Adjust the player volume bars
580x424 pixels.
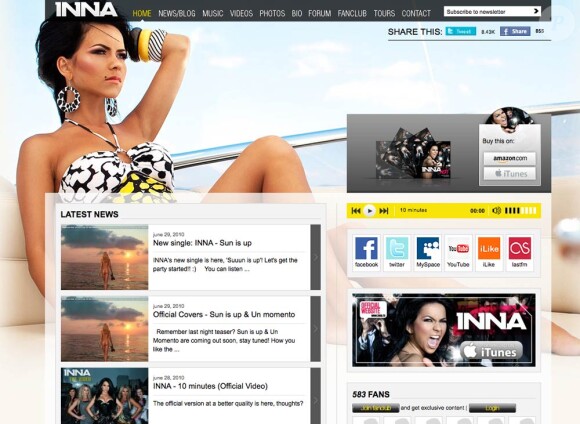pyautogui.click(x=520, y=211)
